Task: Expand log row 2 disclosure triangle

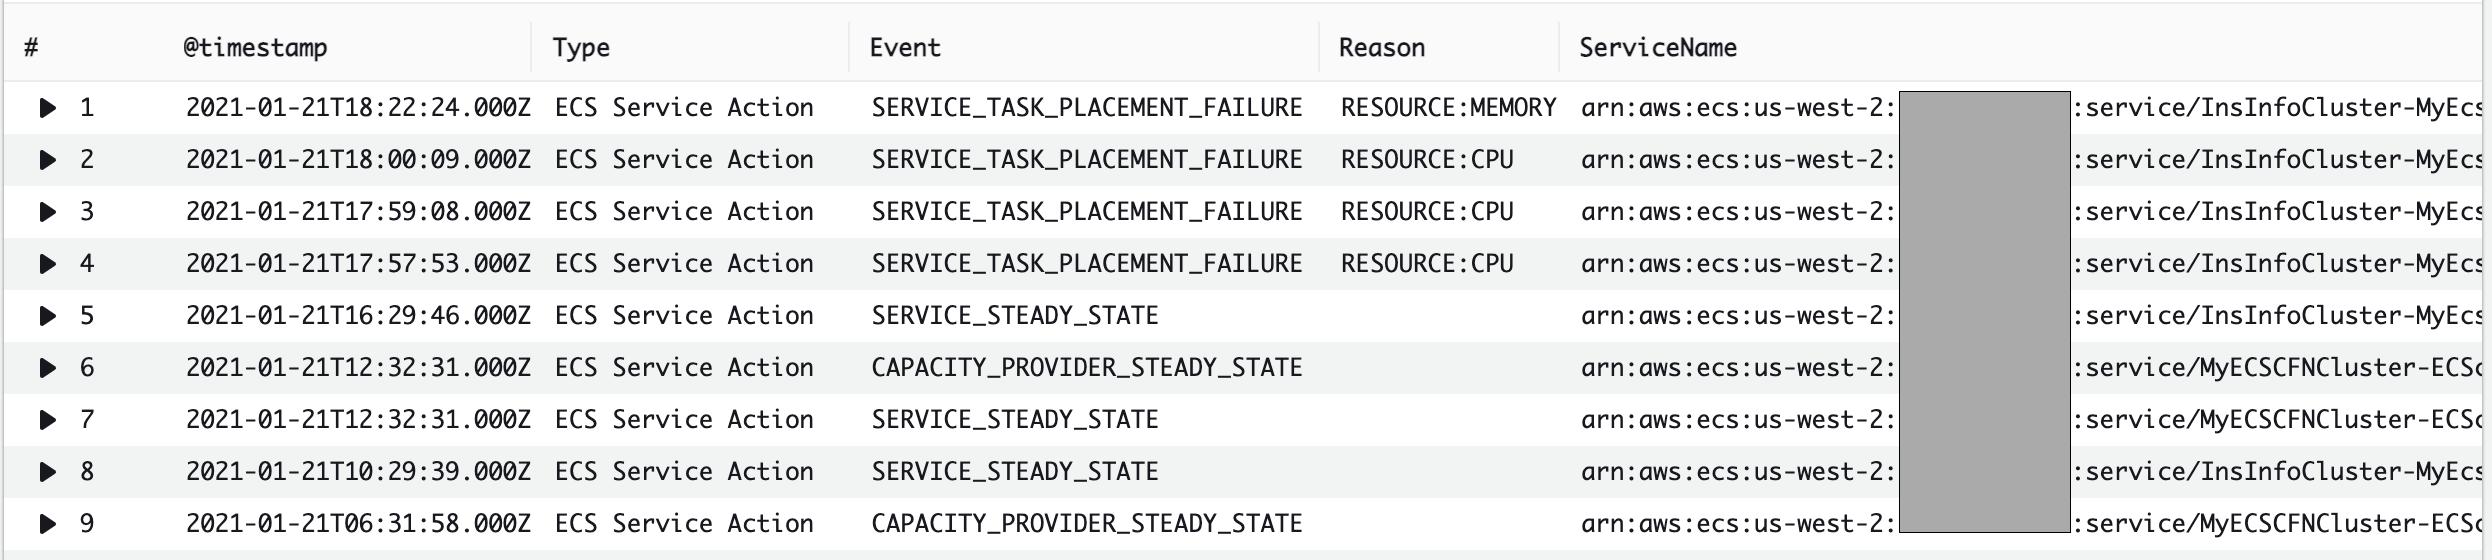Action: click(47, 160)
